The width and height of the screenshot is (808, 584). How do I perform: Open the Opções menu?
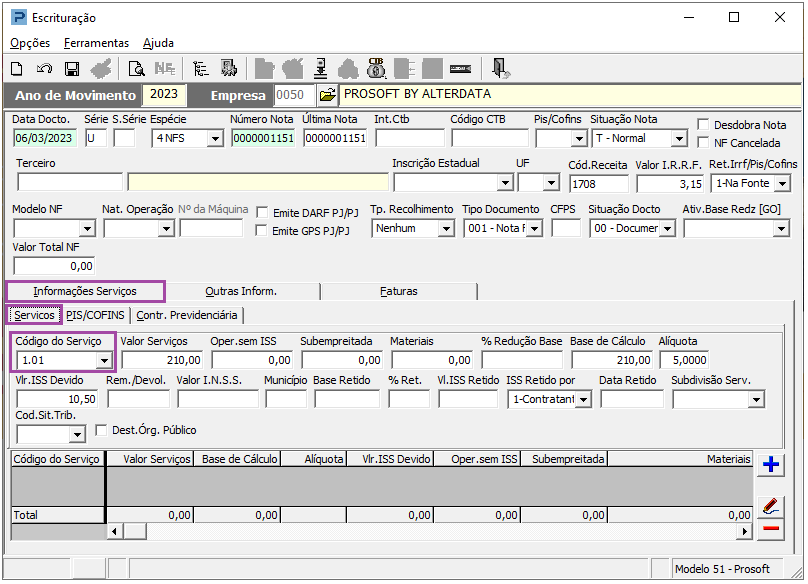30,43
